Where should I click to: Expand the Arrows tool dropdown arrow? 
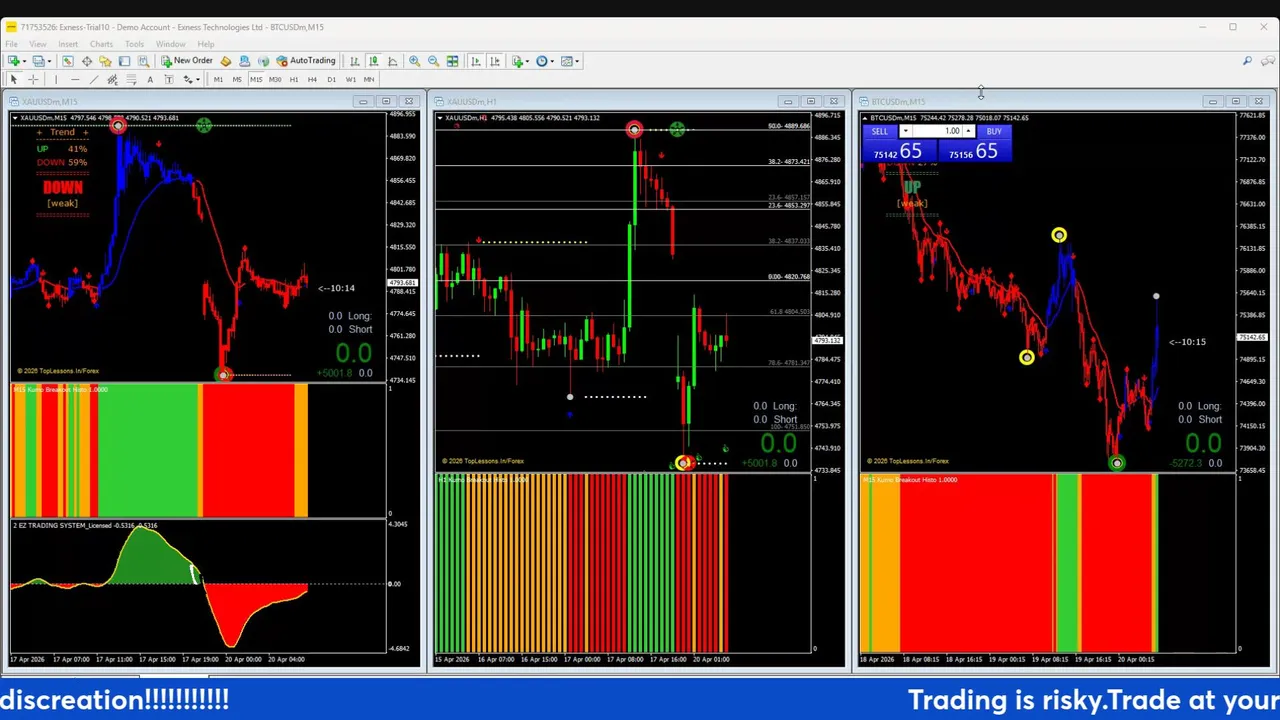click(198, 80)
